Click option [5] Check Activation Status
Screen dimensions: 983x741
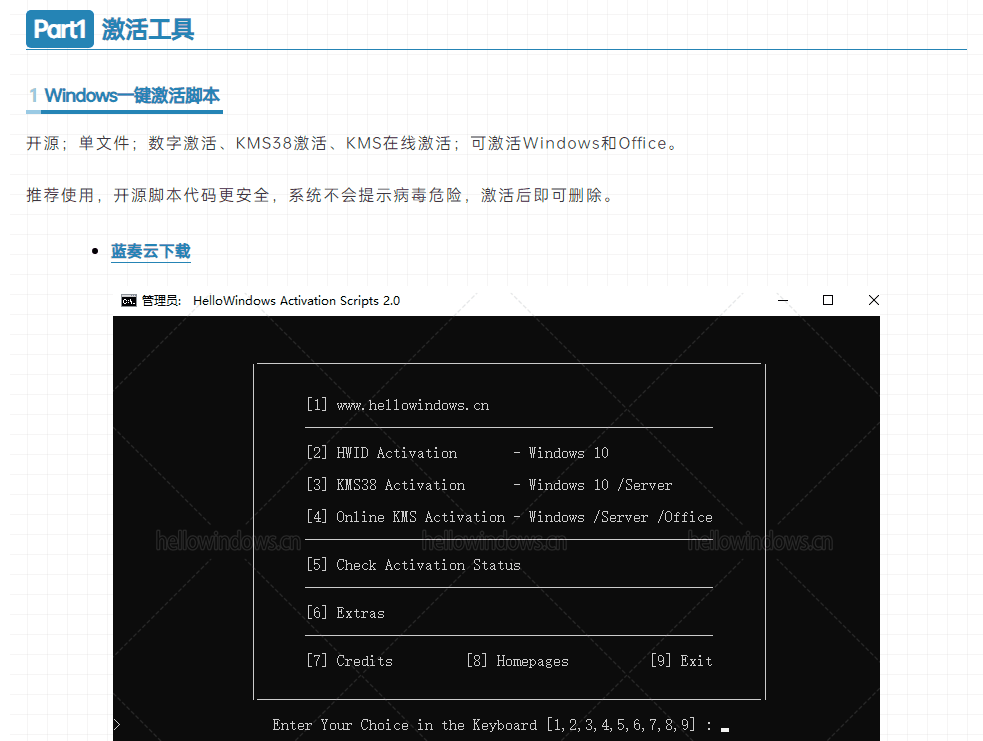(413, 565)
